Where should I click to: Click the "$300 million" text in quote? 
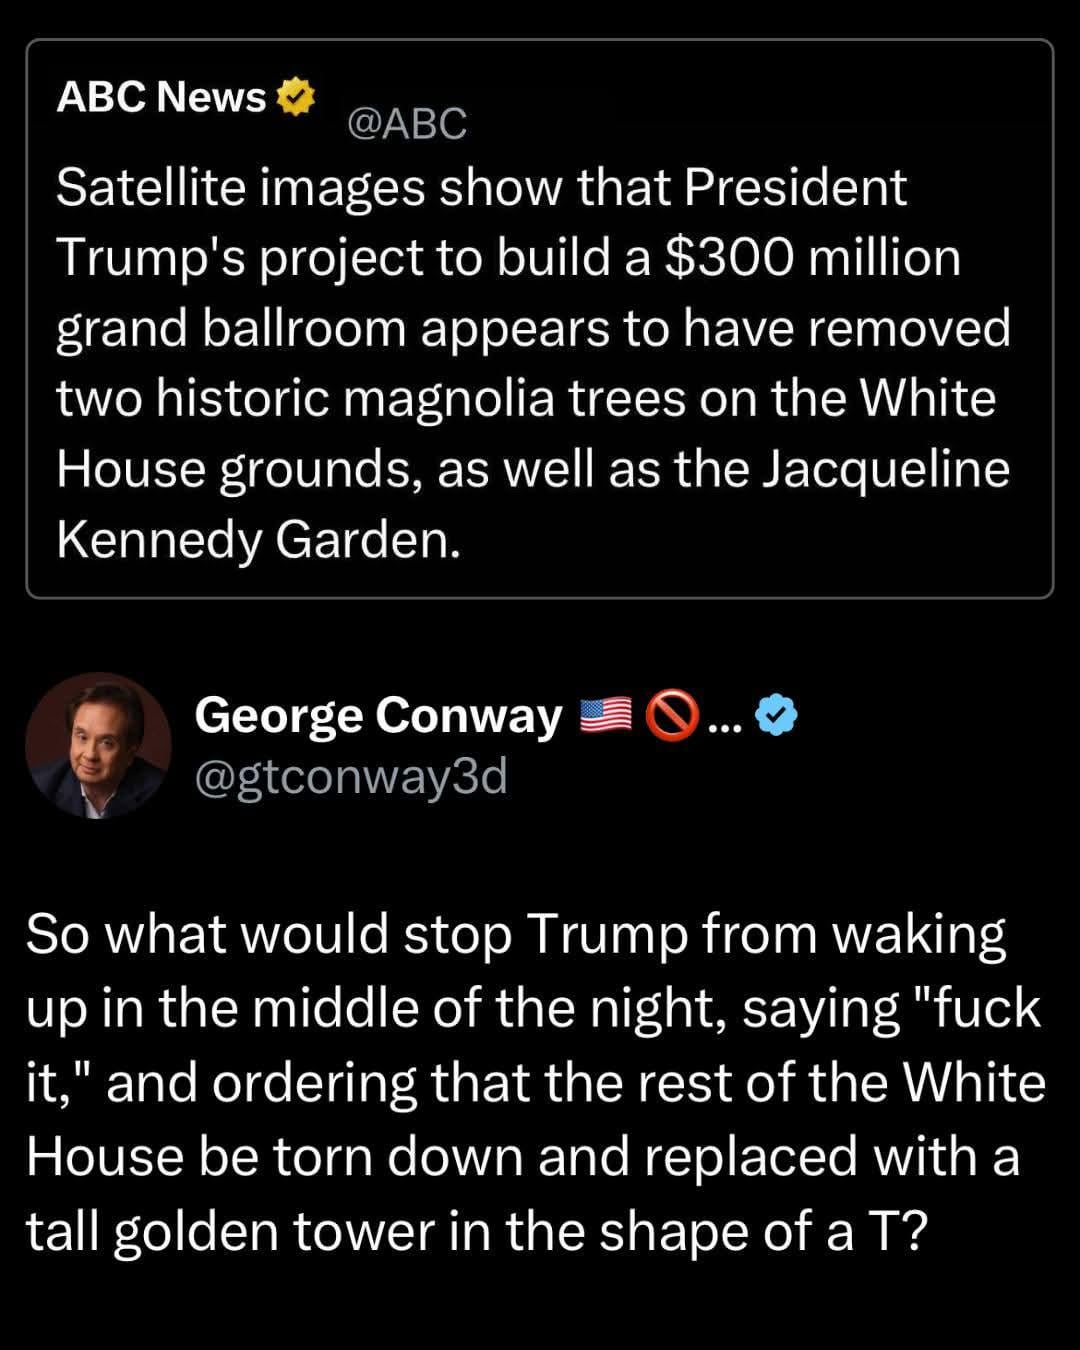(x=812, y=258)
